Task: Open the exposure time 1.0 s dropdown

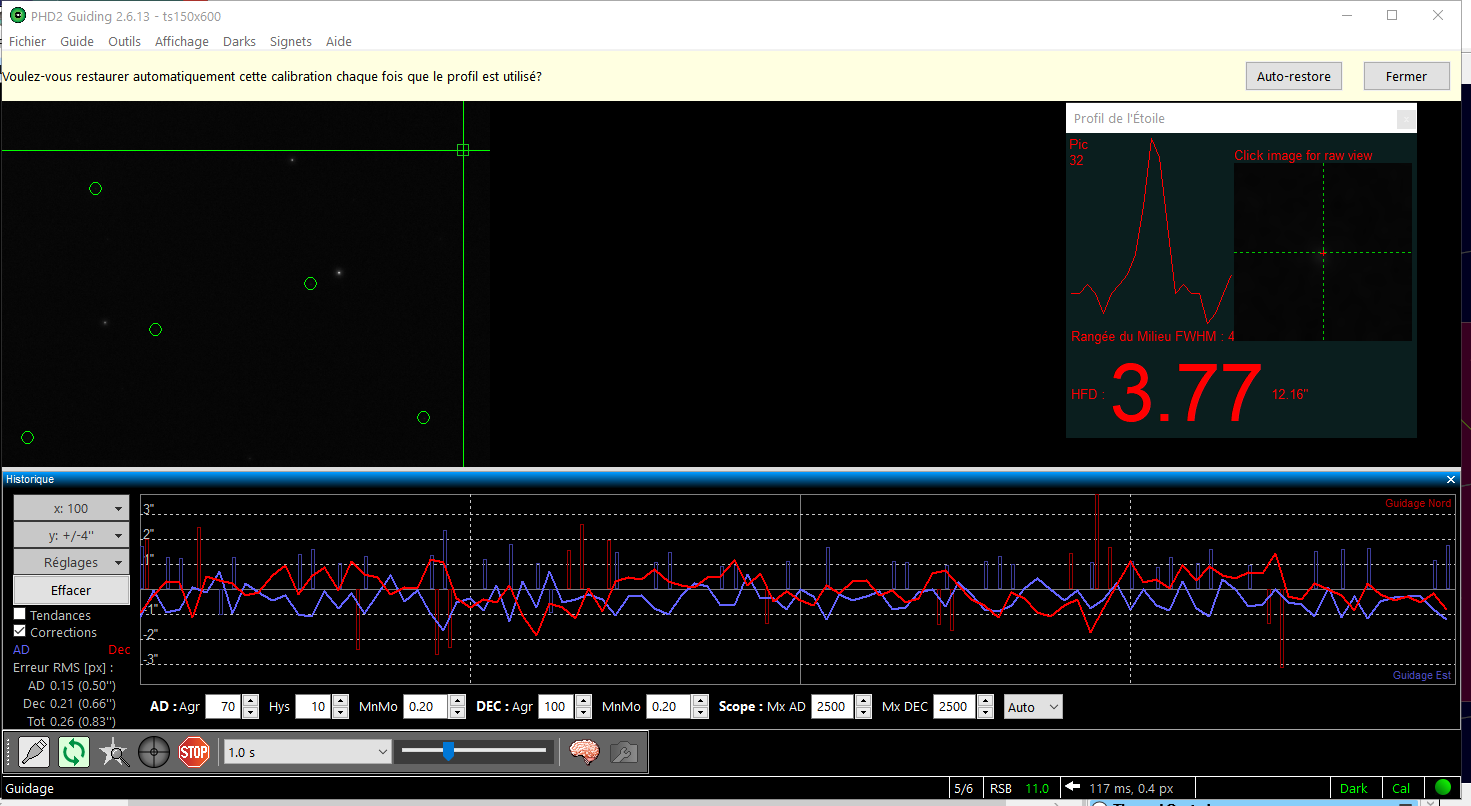Action: tap(307, 752)
